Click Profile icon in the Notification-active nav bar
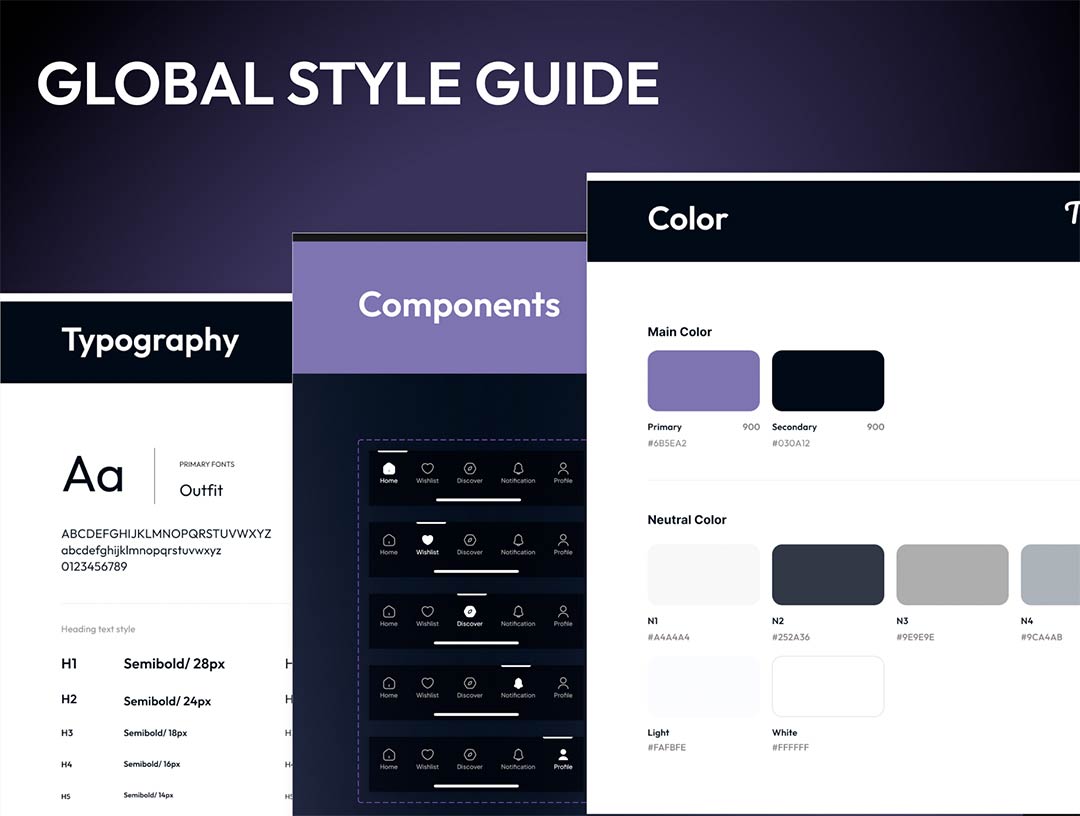Image resolution: width=1080 pixels, height=816 pixels. point(563,683)
